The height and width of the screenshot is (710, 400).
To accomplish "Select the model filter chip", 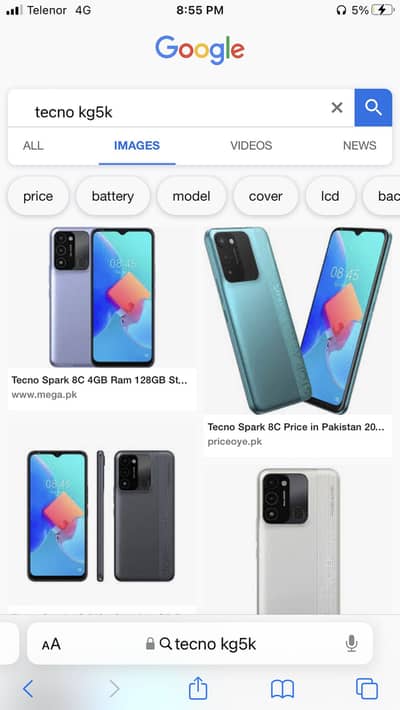I will (191, 196).
